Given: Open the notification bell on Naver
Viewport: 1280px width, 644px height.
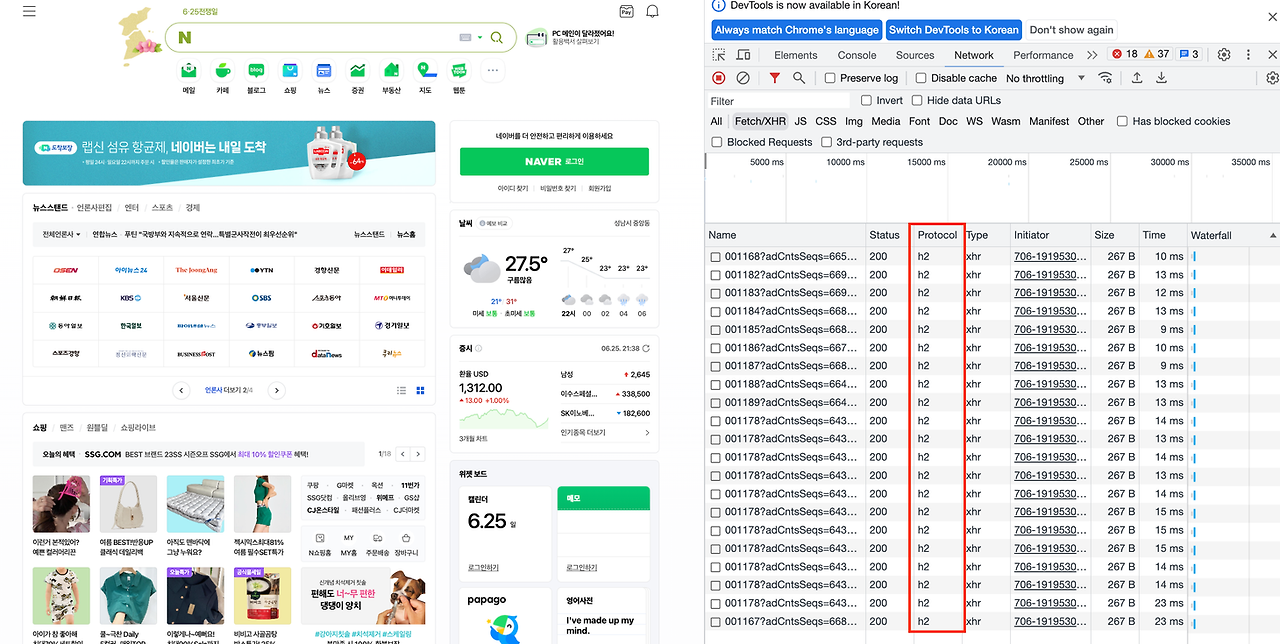Looking at the screenshot, I should (x=652, y=11).
